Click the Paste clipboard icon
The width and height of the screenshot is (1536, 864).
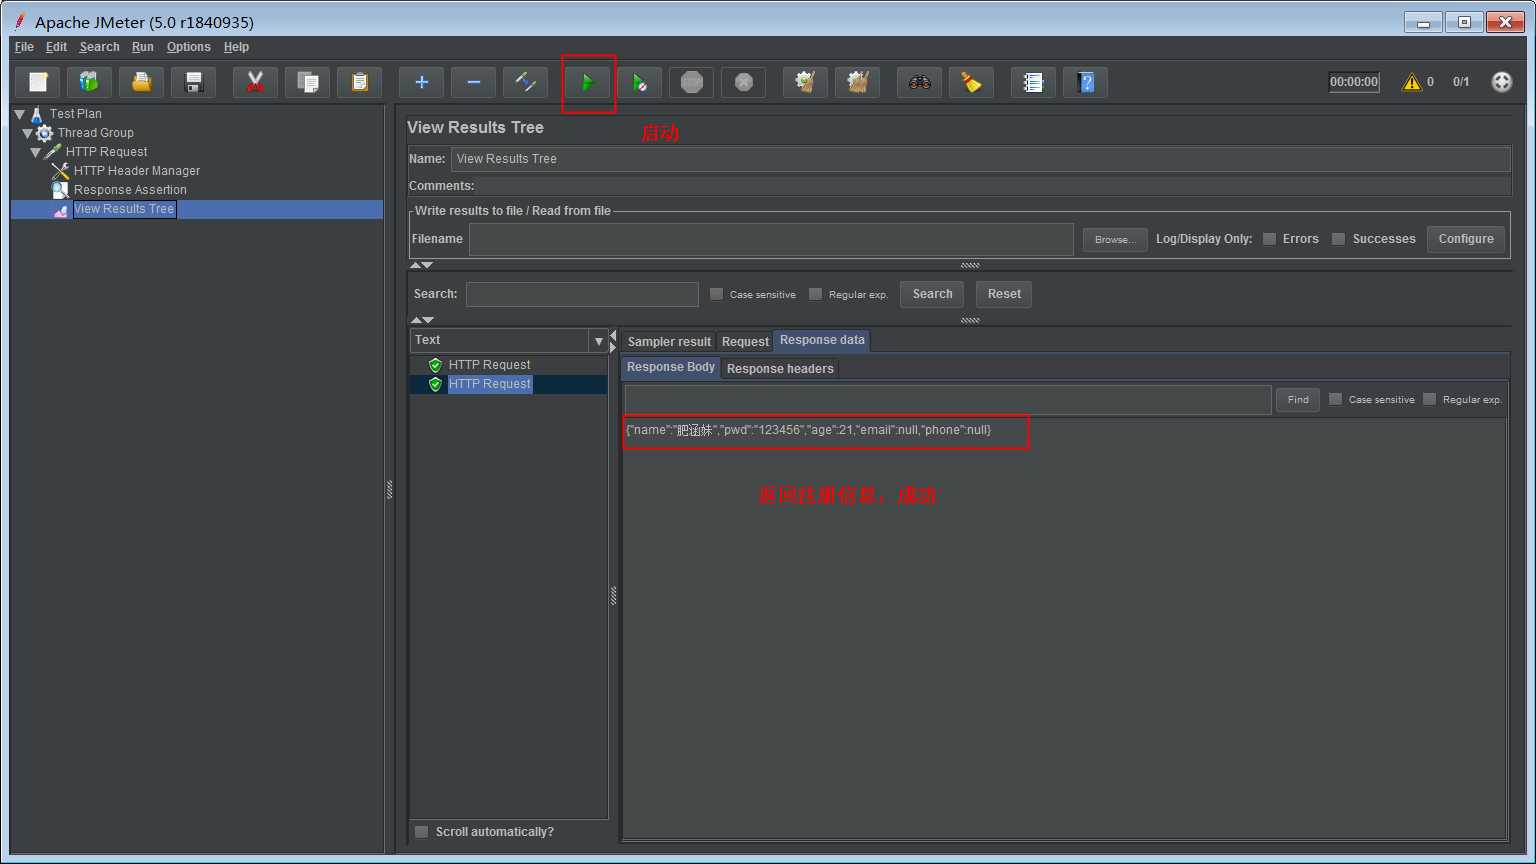tap(360, 82)
